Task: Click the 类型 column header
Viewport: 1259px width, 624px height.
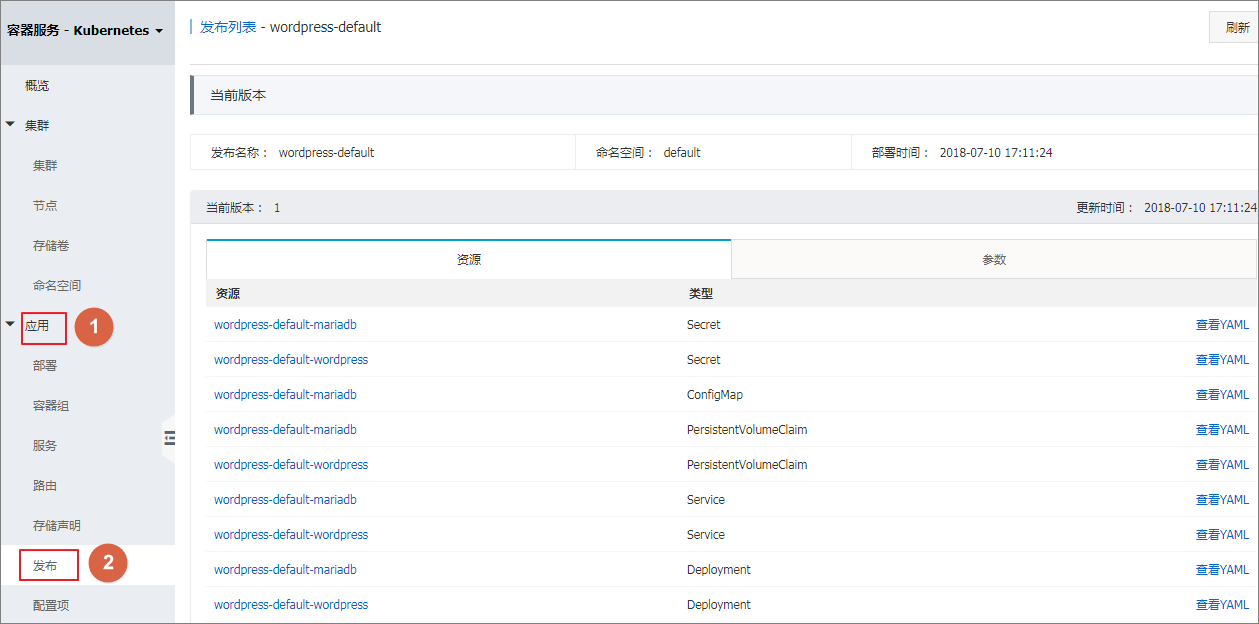Action: click(701, 294)
